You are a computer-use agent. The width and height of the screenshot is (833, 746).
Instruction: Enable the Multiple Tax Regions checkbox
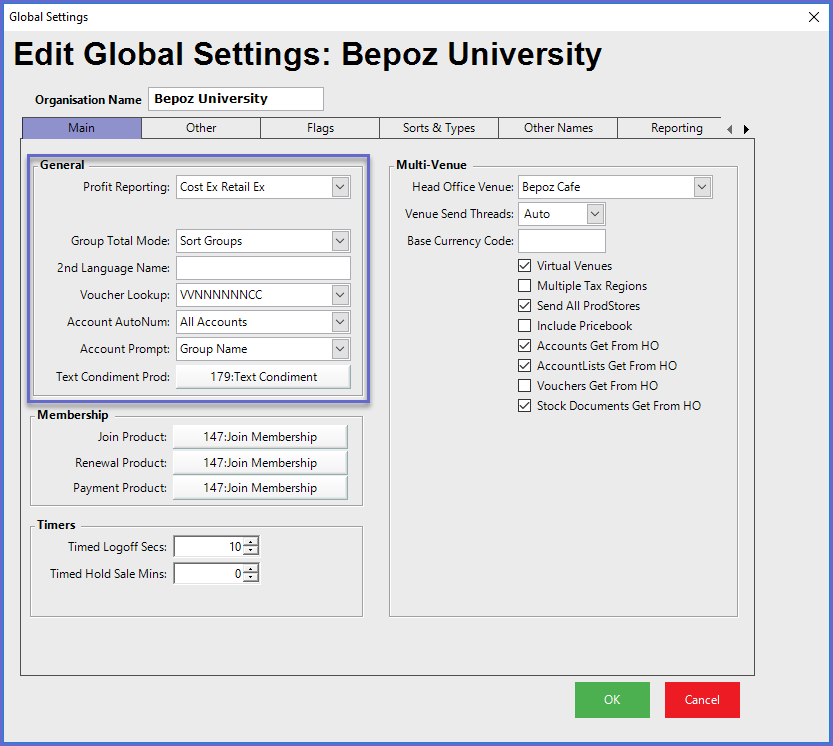pyautogui.click(x=525, y=286)
